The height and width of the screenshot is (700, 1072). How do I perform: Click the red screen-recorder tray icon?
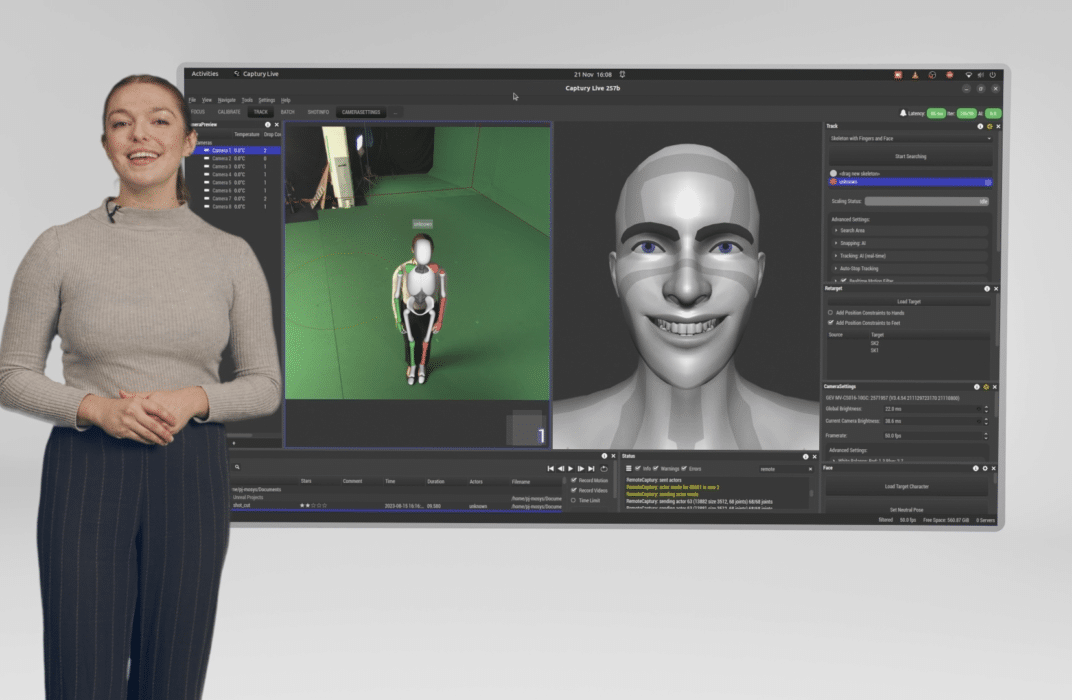(898, 75)
